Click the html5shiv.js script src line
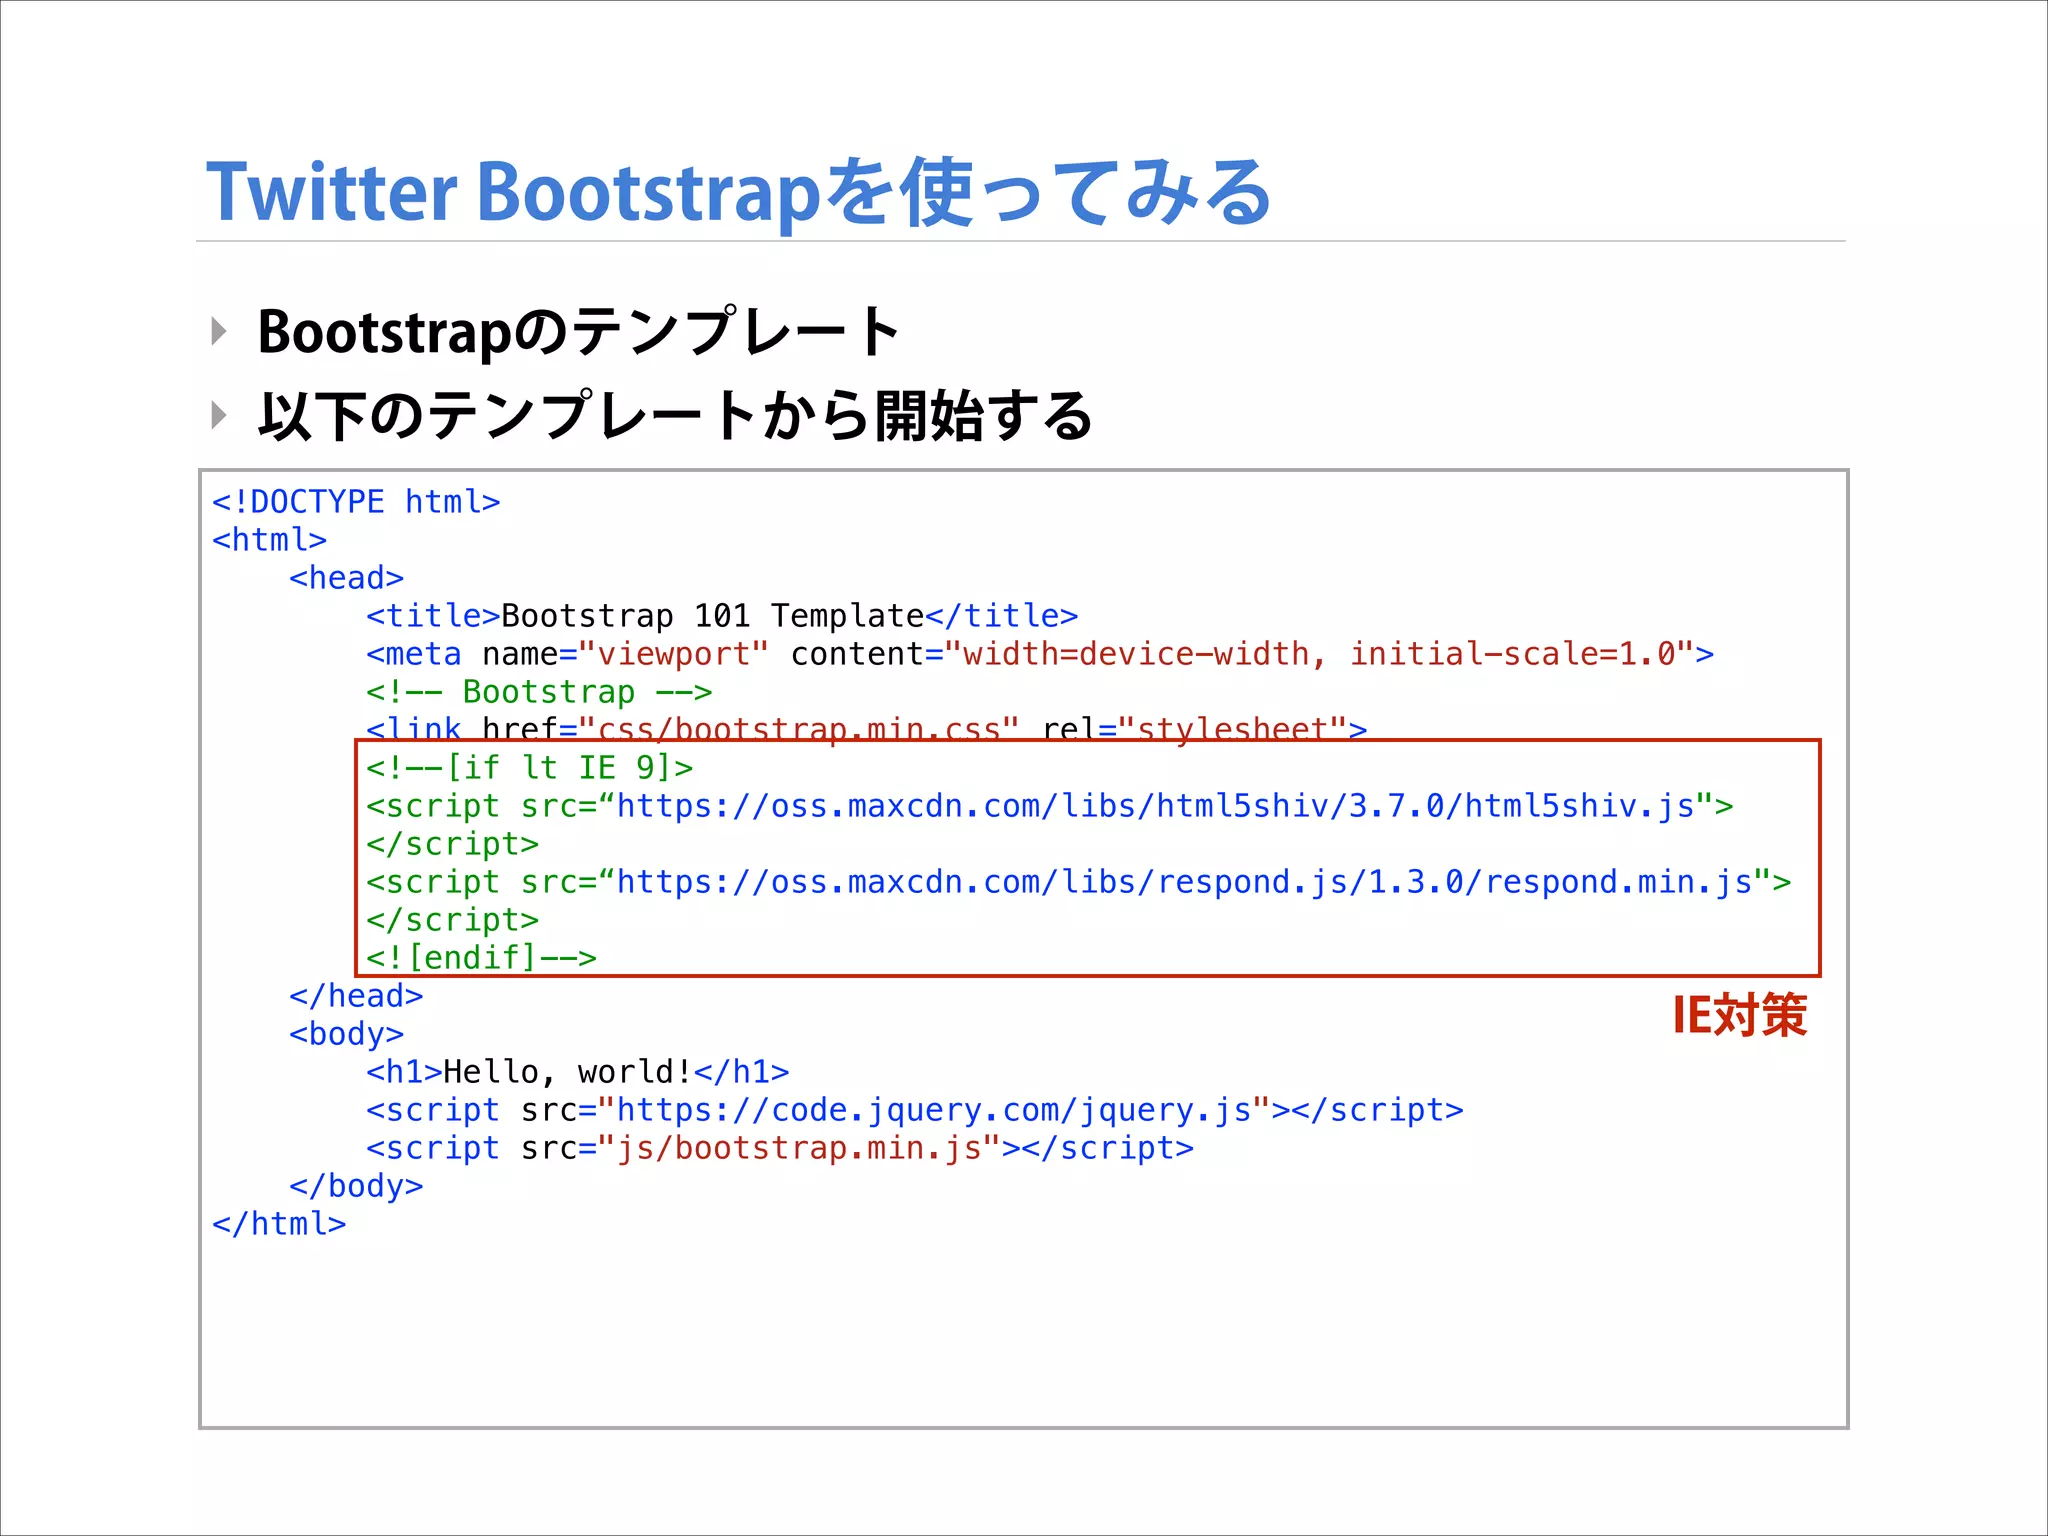 click(1049, 805)
